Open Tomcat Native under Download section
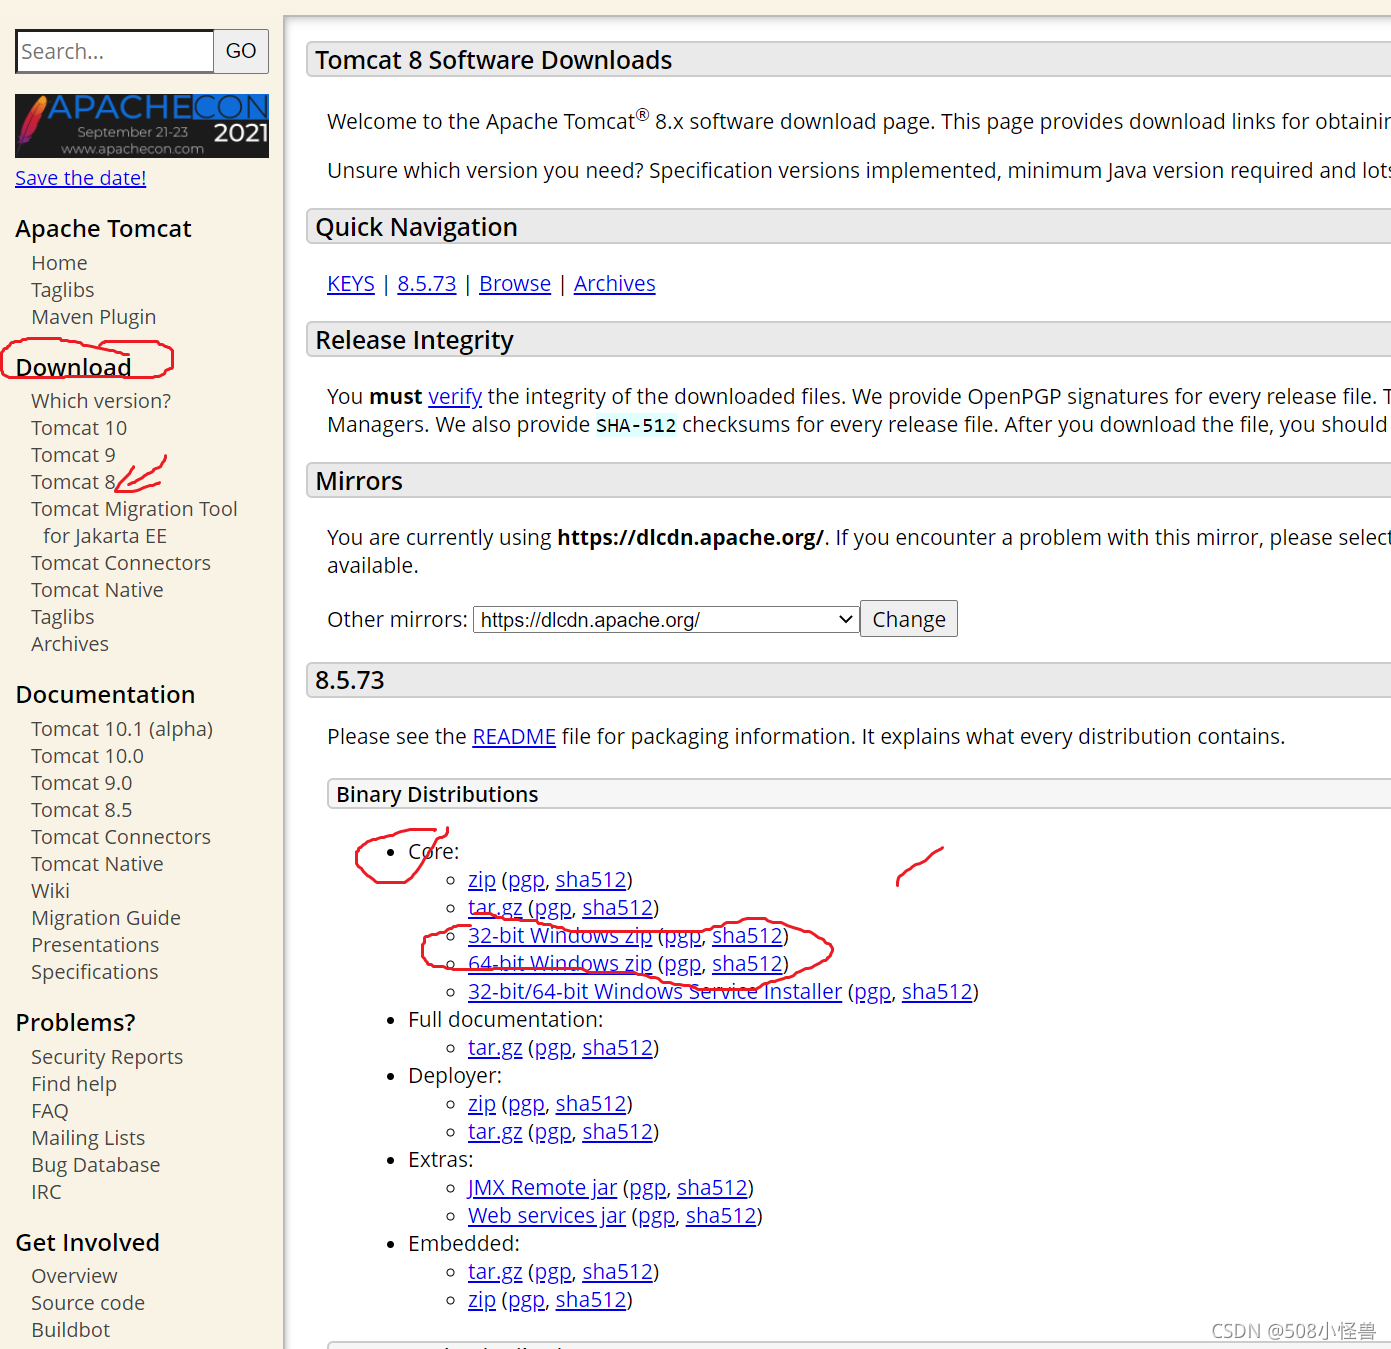The height and width of the screenshot is (1349, 1391). [97, 590]
